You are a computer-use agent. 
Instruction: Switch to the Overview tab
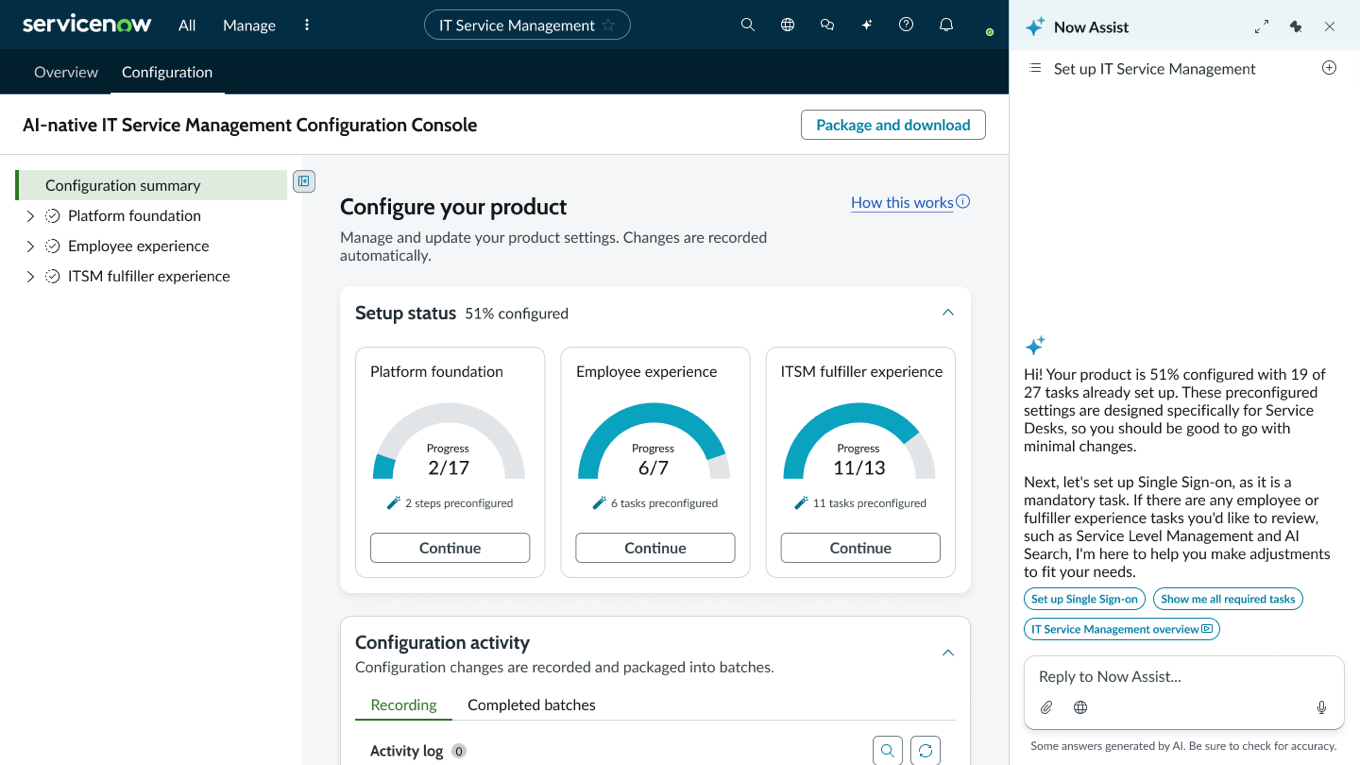click(x=66, y=72)
